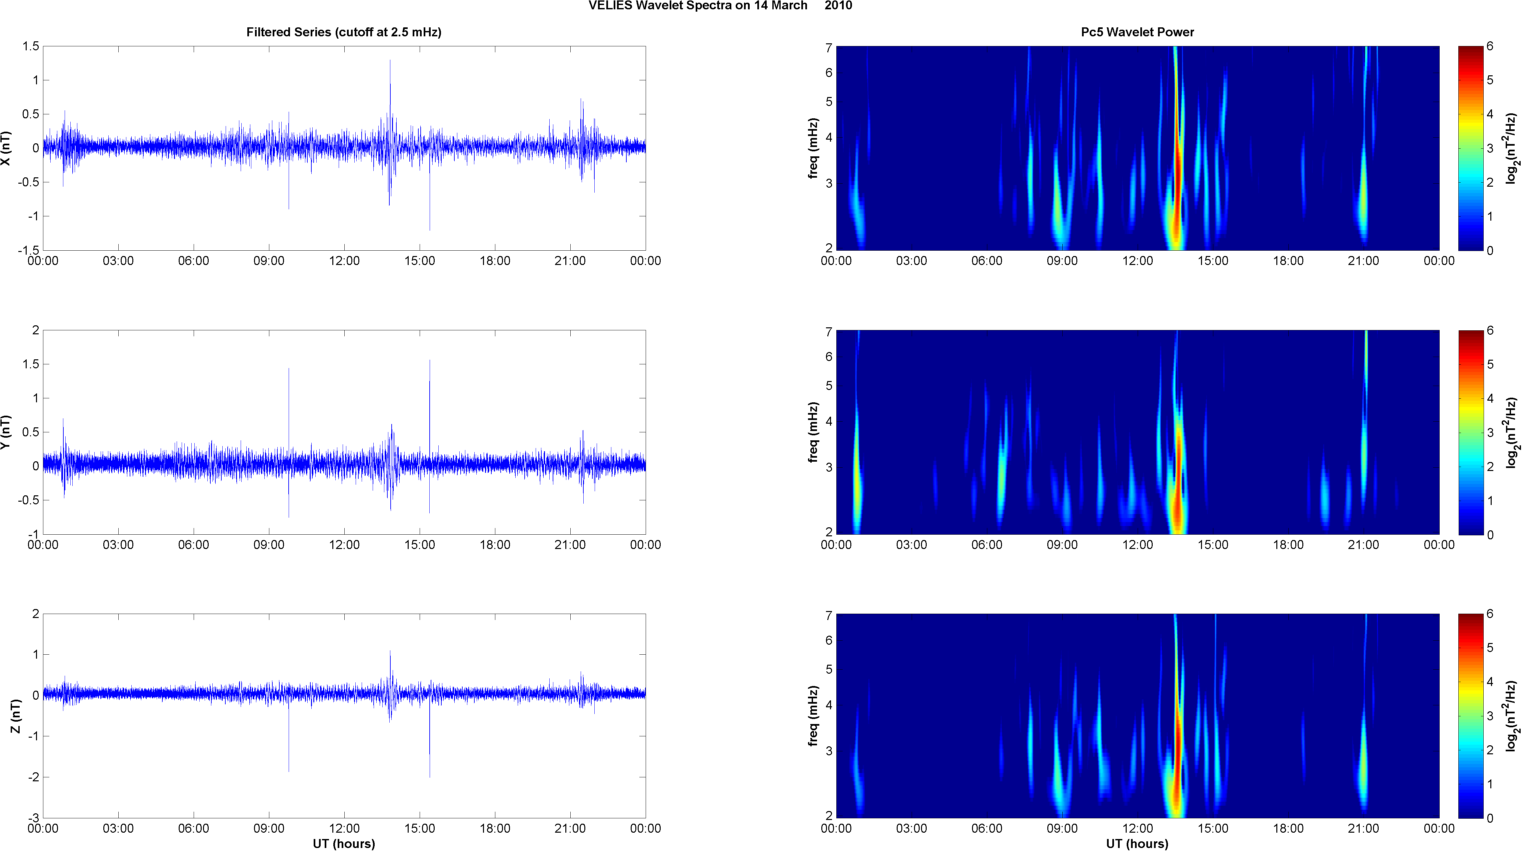Click the '15:00' tick under the top wavelet plot

pos(1213,261)
